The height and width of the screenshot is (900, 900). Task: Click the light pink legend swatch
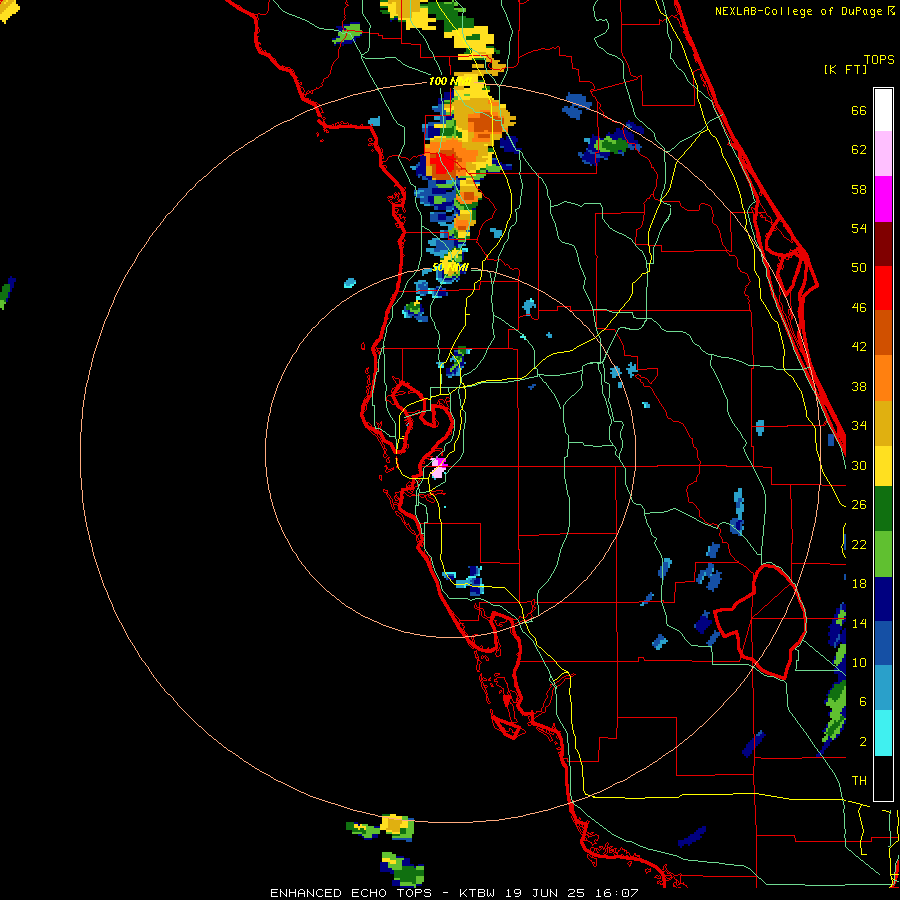[x=883, y=154]
